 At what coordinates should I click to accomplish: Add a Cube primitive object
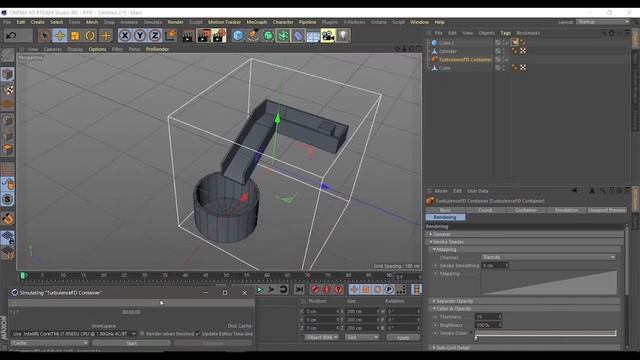[238, 36]
